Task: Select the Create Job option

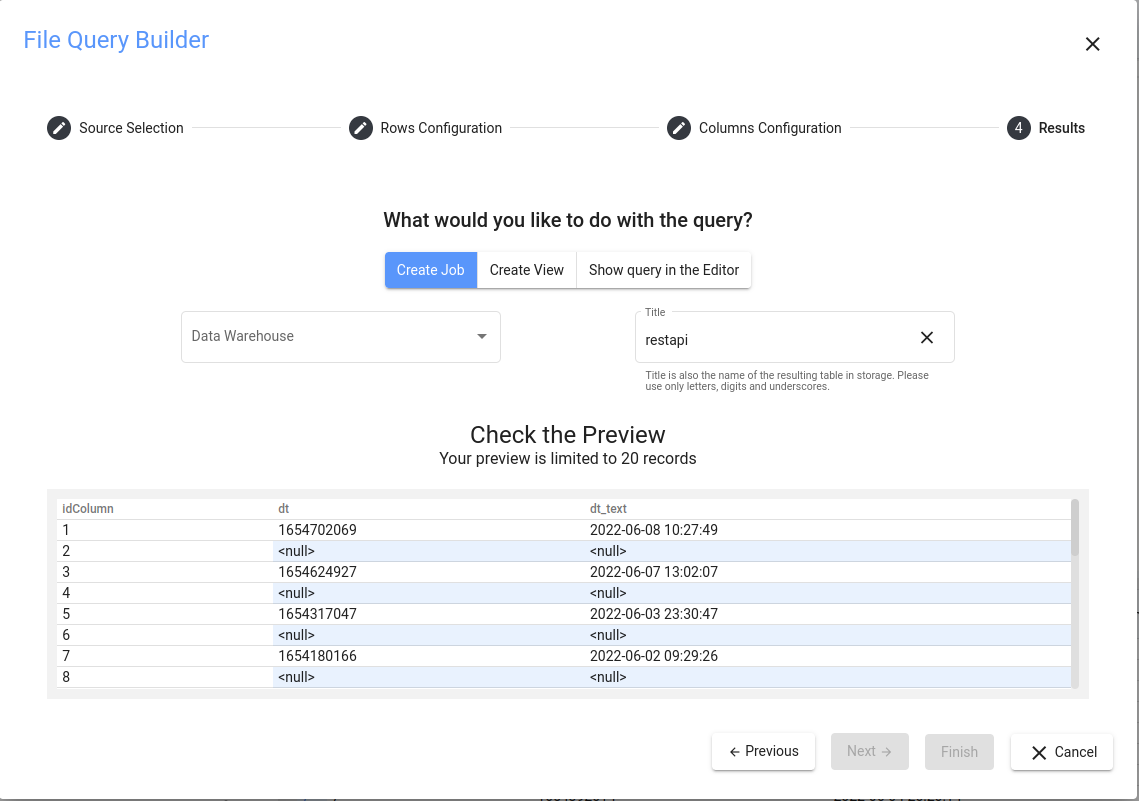Action: 430,270
